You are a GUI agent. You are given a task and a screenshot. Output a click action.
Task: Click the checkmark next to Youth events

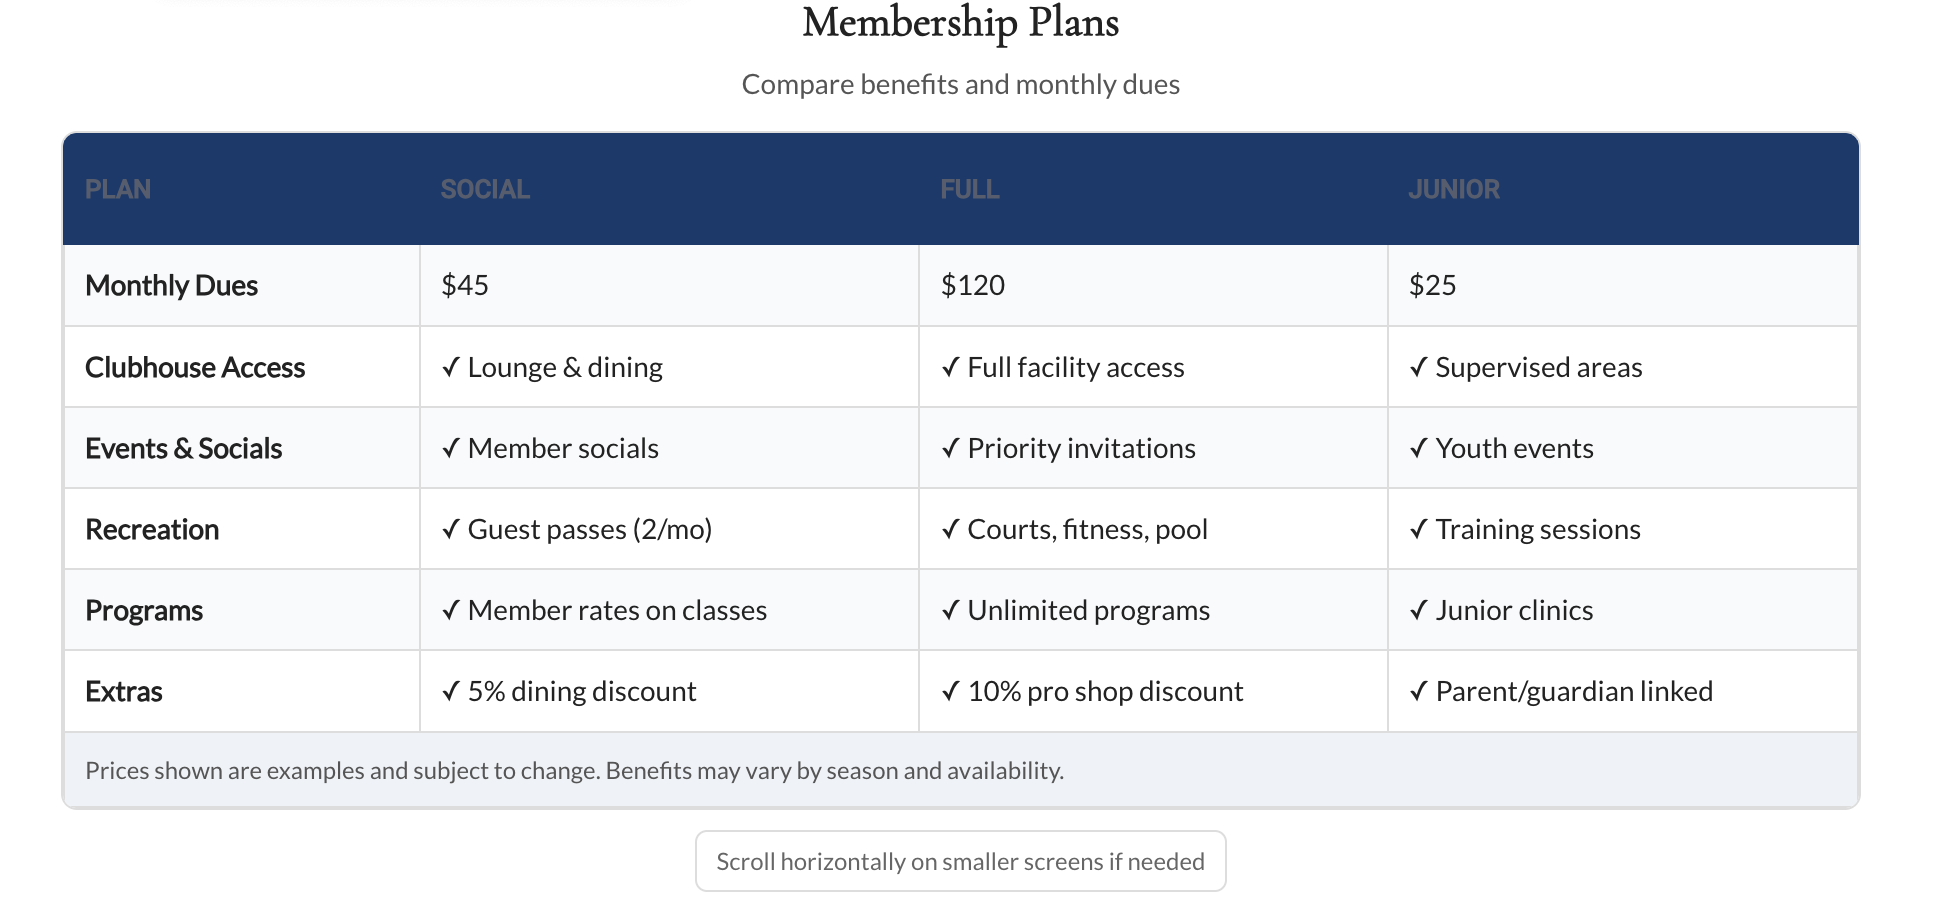coord(1418,449)
